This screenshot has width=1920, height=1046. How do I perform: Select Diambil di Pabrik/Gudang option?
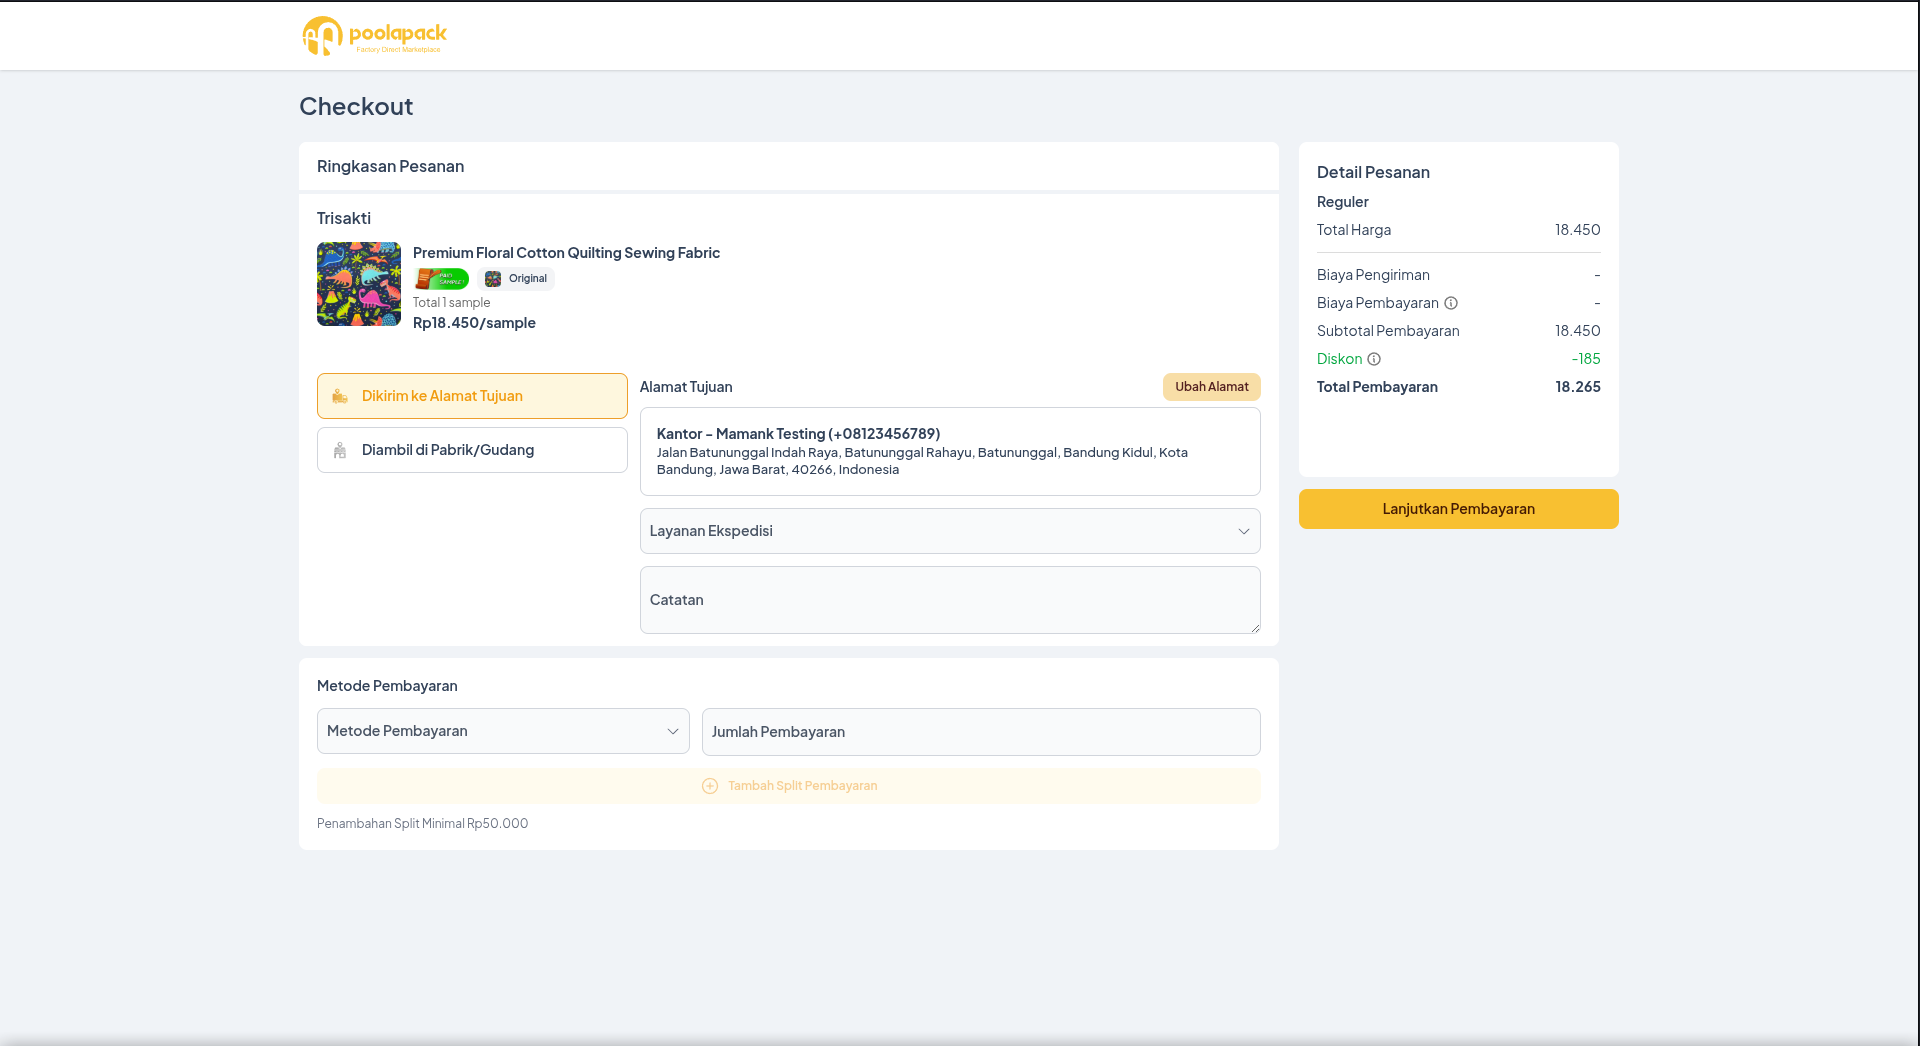(x=472, y=450)
